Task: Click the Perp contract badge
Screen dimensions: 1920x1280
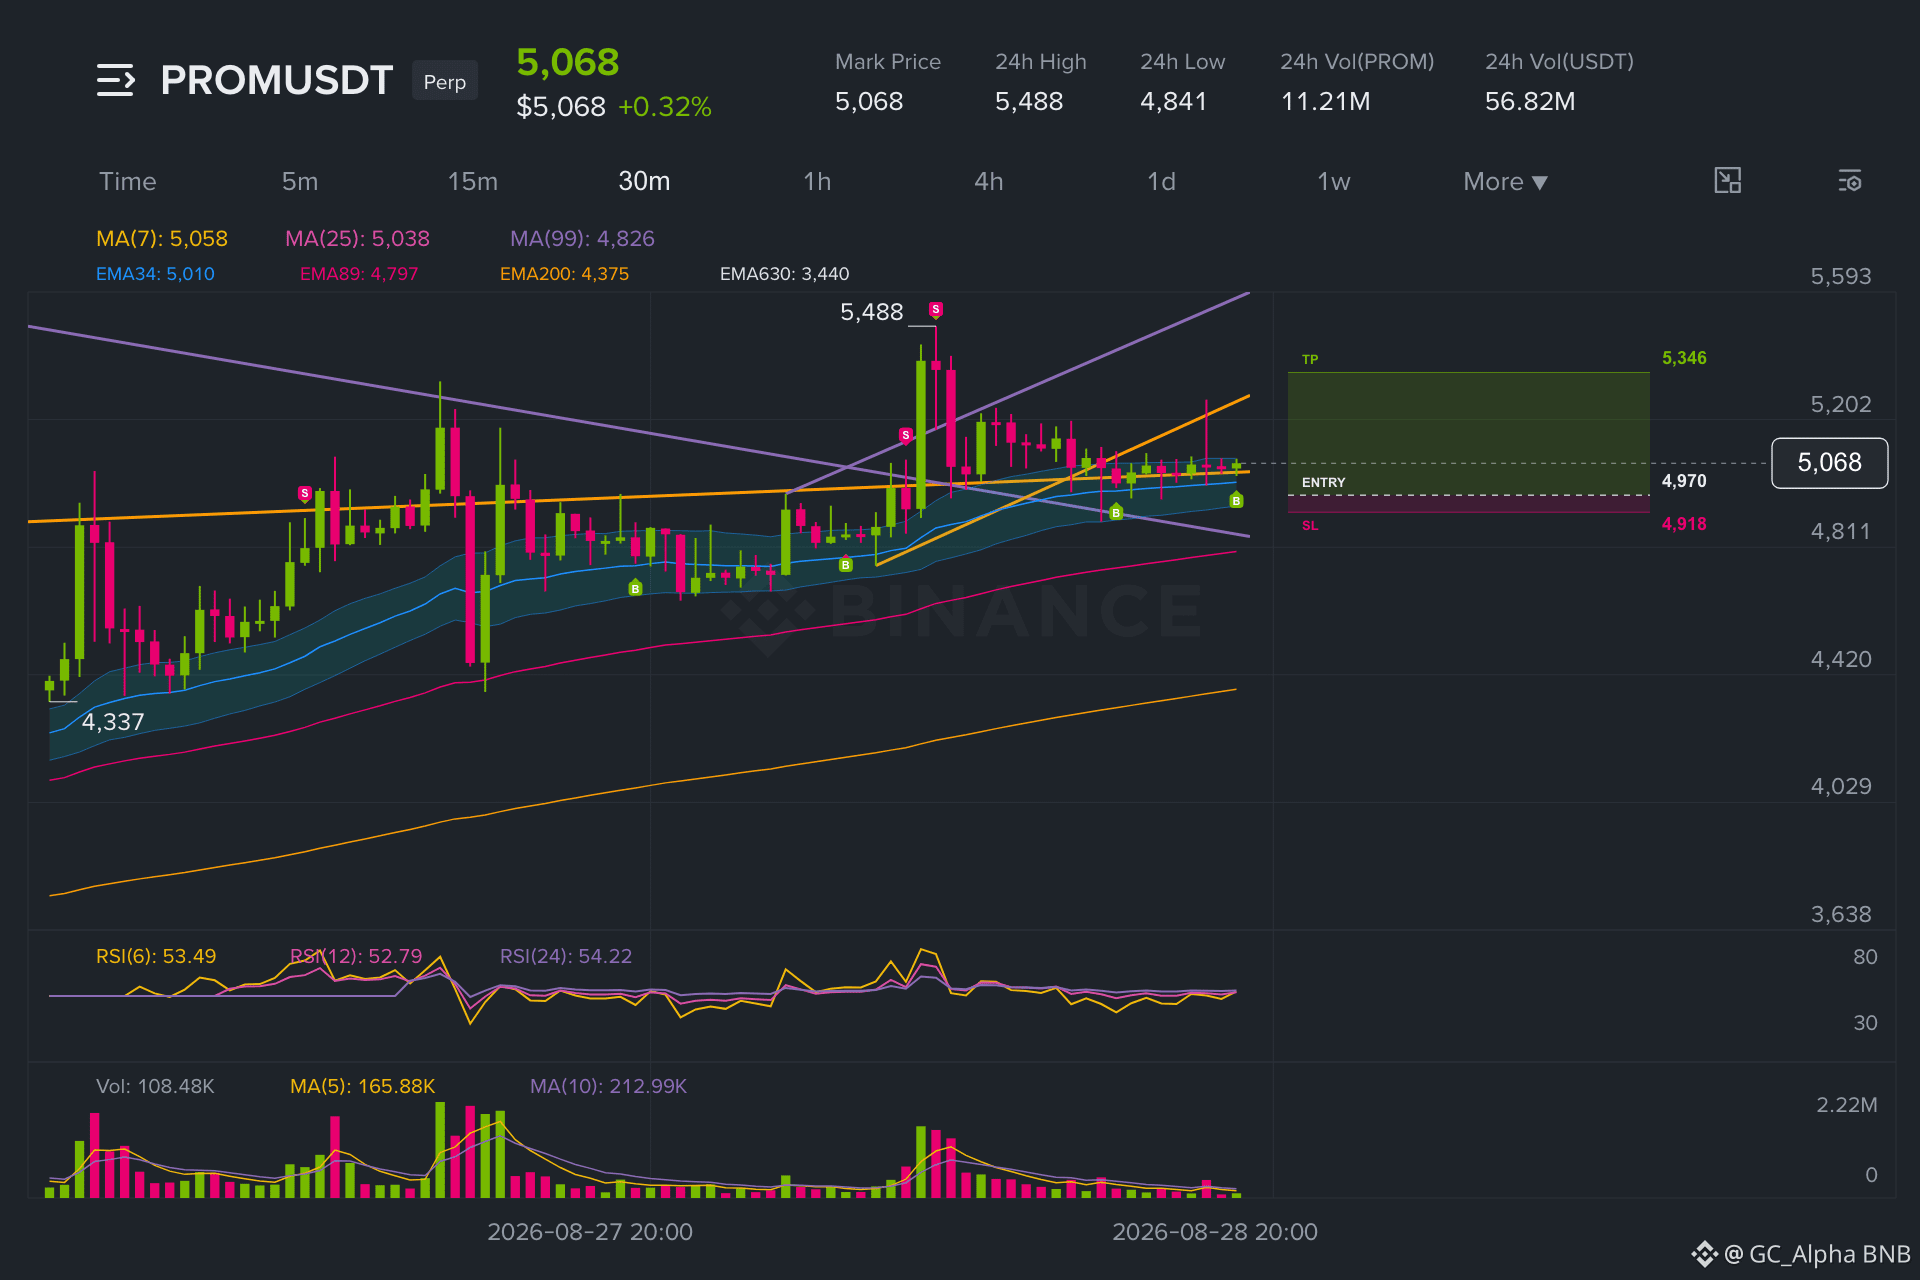Action: [x=445, y=81]
